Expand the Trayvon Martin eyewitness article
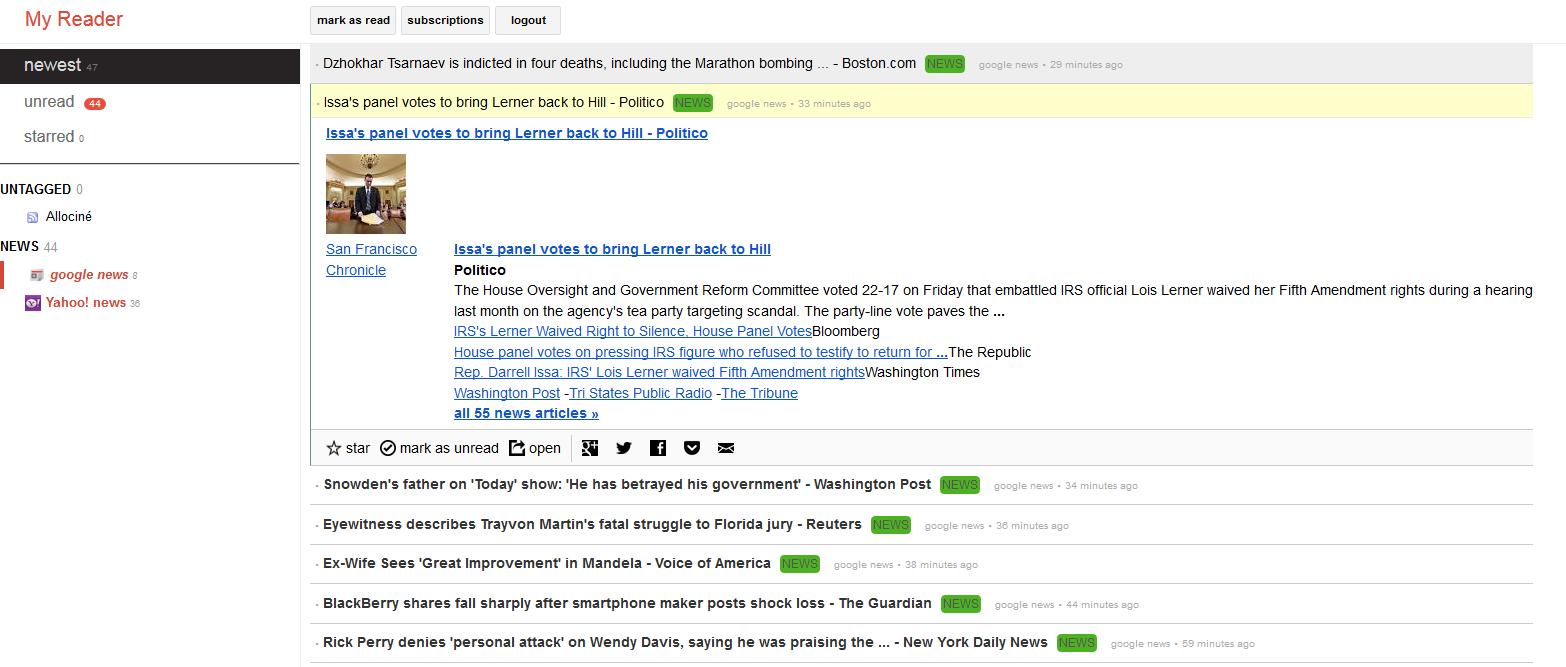The image size is (1566, 667). point(592,524)
